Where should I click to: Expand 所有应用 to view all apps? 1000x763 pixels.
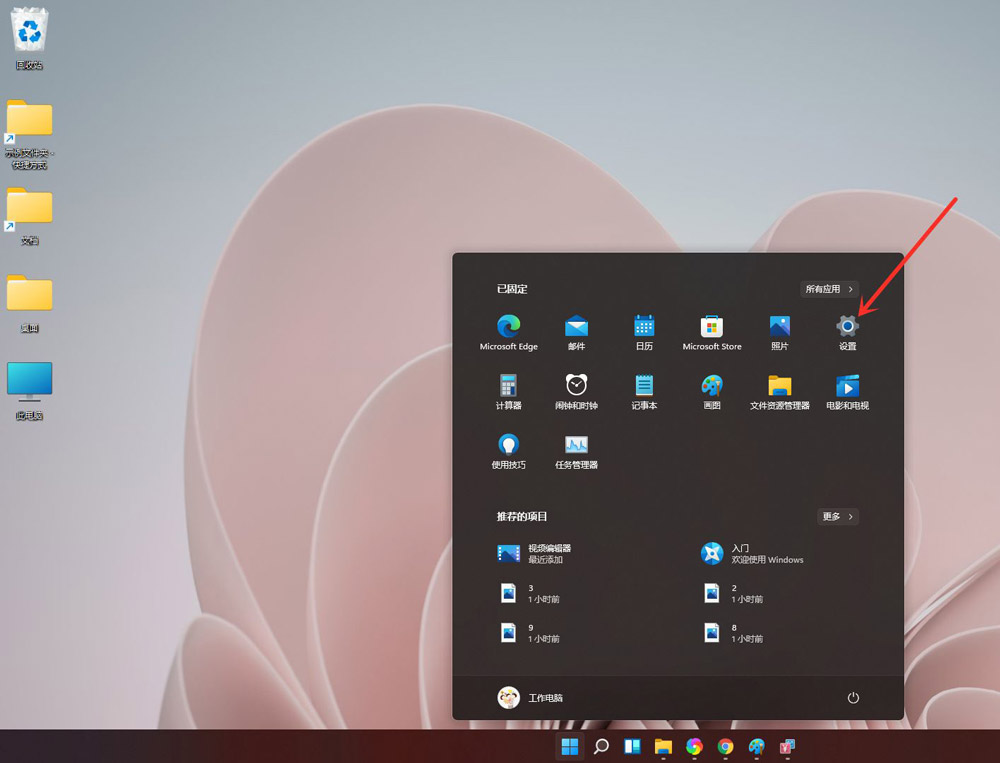[830, 289]
